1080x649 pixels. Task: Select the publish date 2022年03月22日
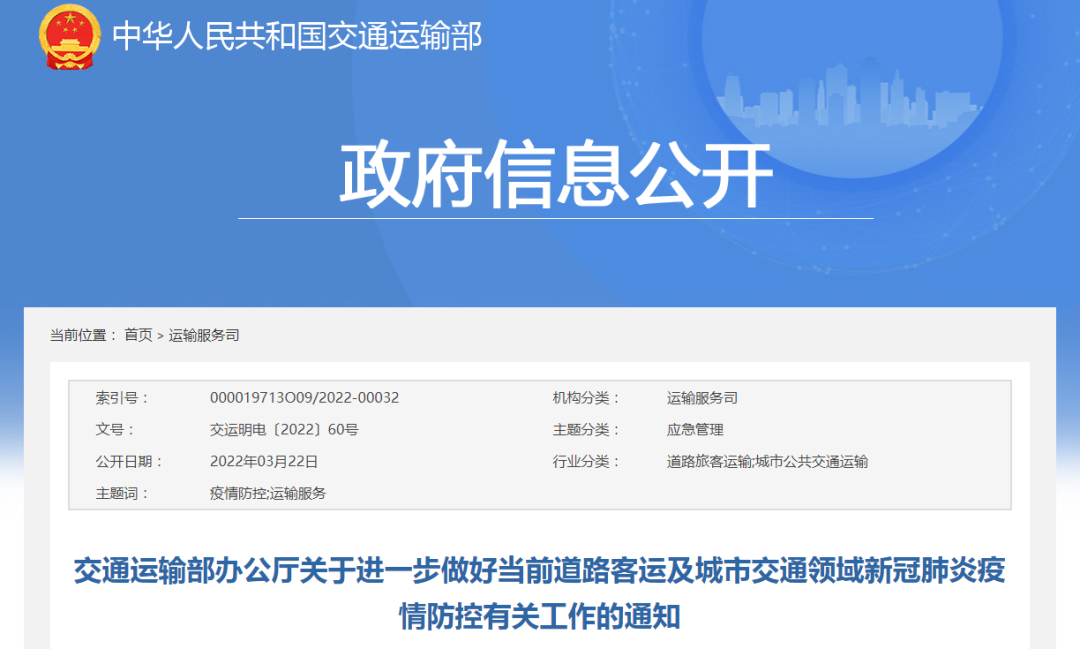click(264, 462)
